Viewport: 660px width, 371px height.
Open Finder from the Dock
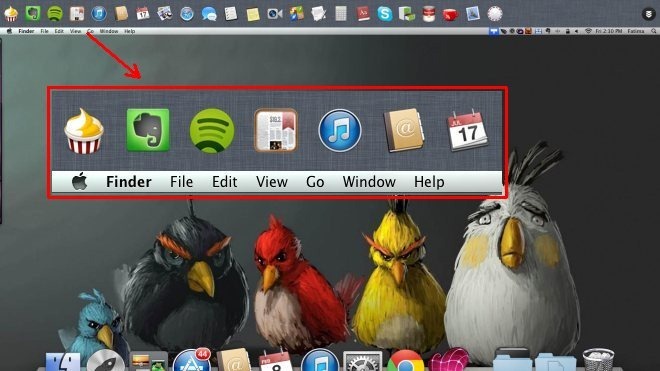(63, 362)
